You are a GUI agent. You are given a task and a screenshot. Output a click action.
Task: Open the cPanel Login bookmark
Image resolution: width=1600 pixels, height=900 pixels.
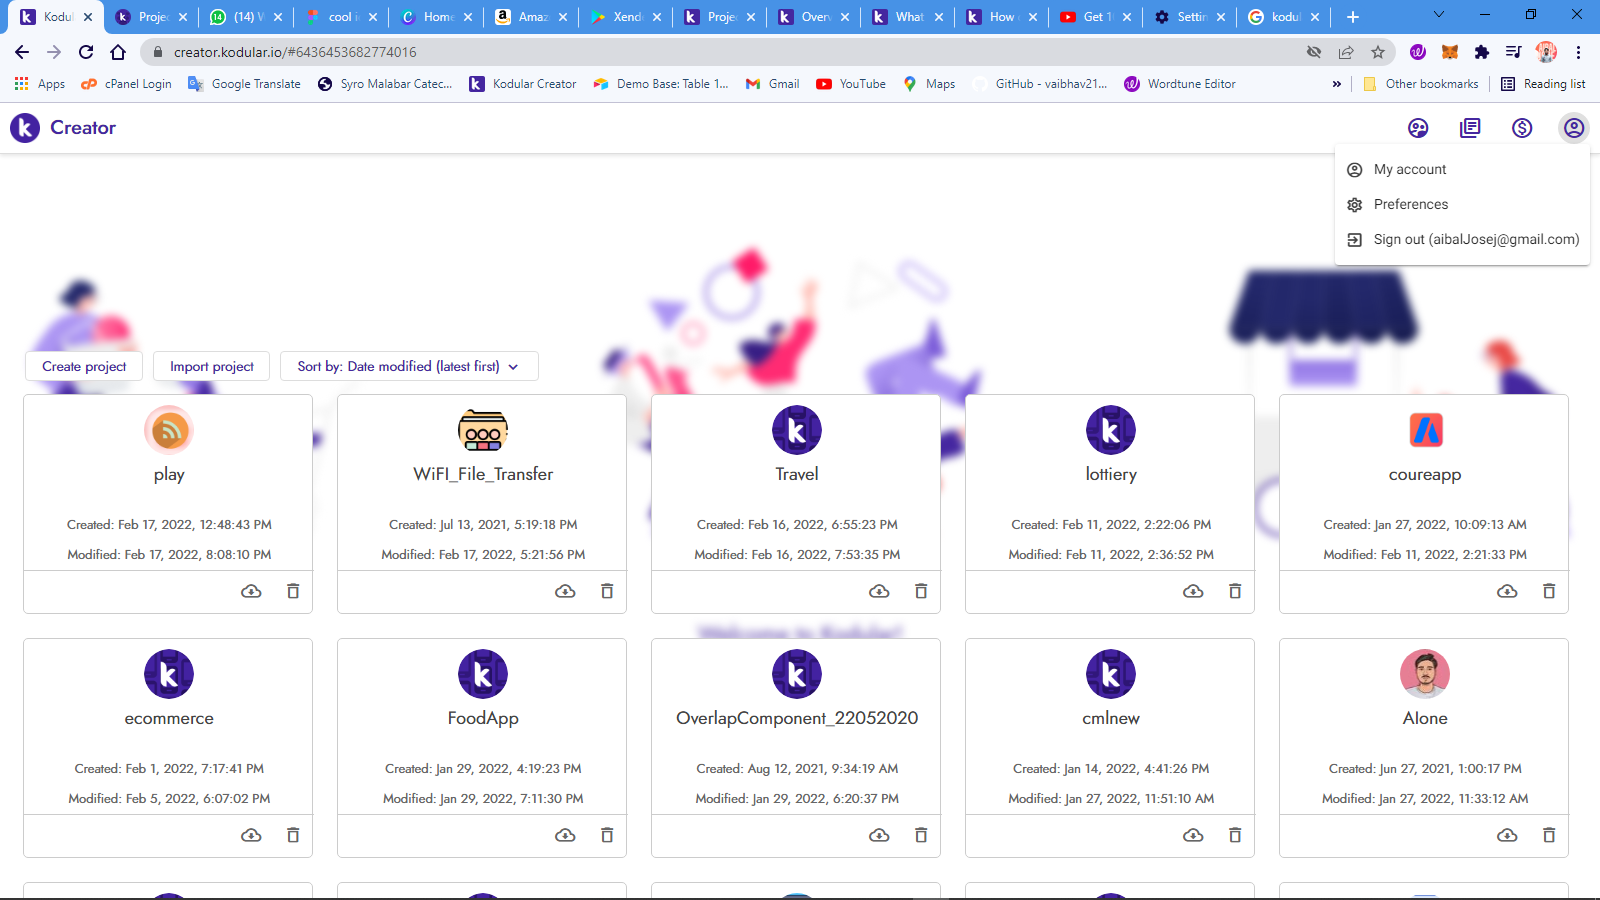click(127, 84)
